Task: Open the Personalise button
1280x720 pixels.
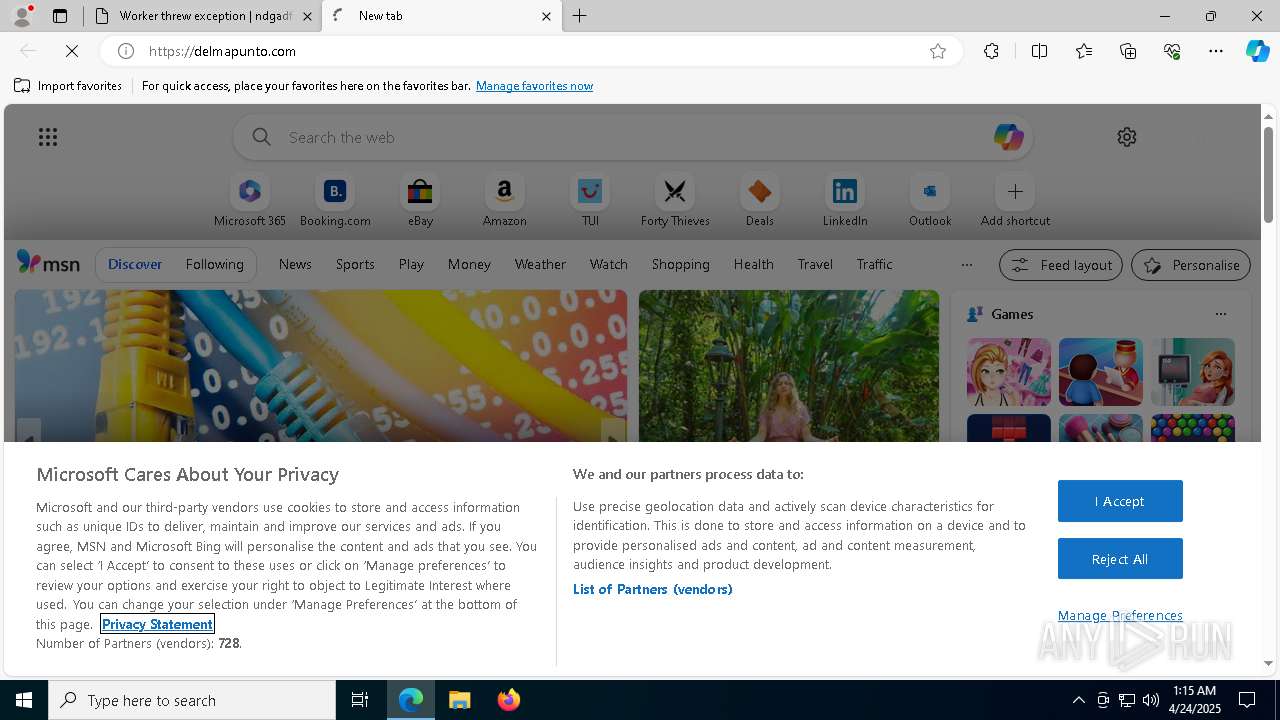Action: click(1191, 265)
